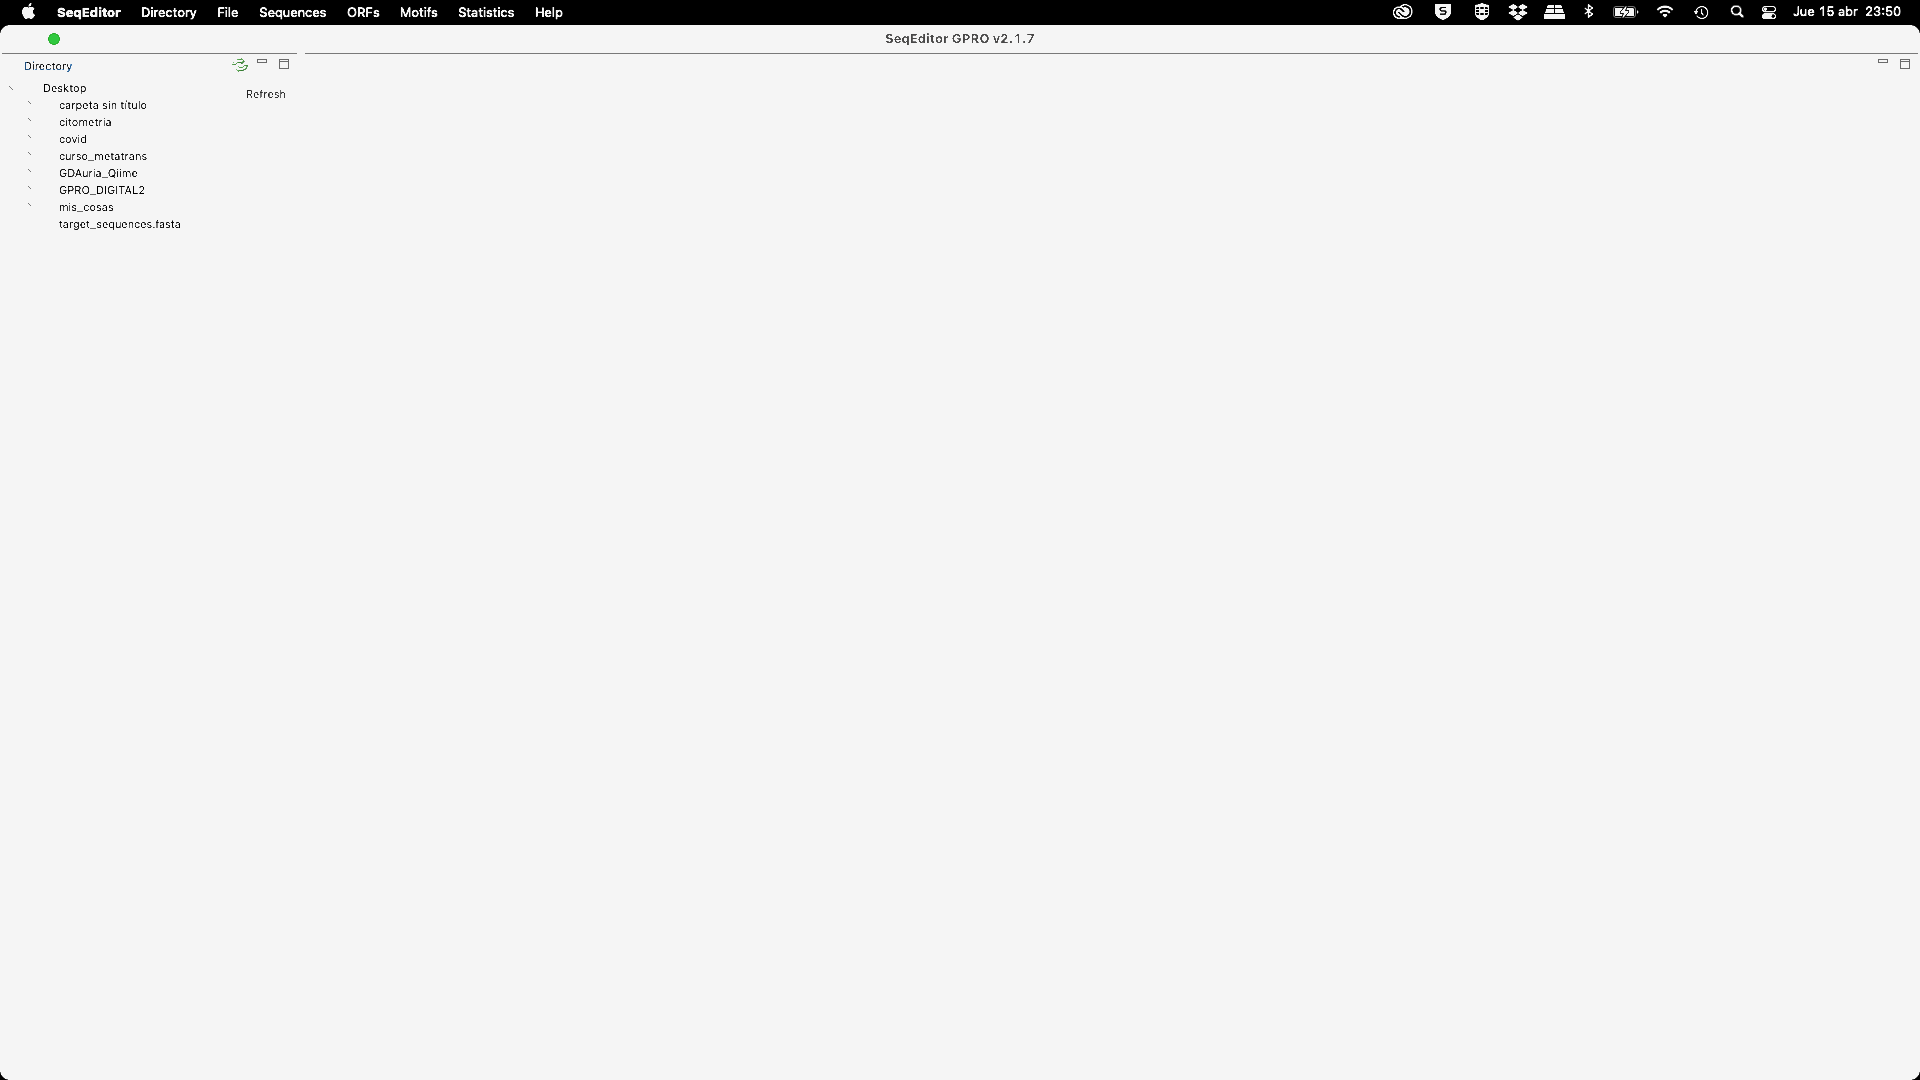Select target_sequences.fasta file

pos(119,223)
